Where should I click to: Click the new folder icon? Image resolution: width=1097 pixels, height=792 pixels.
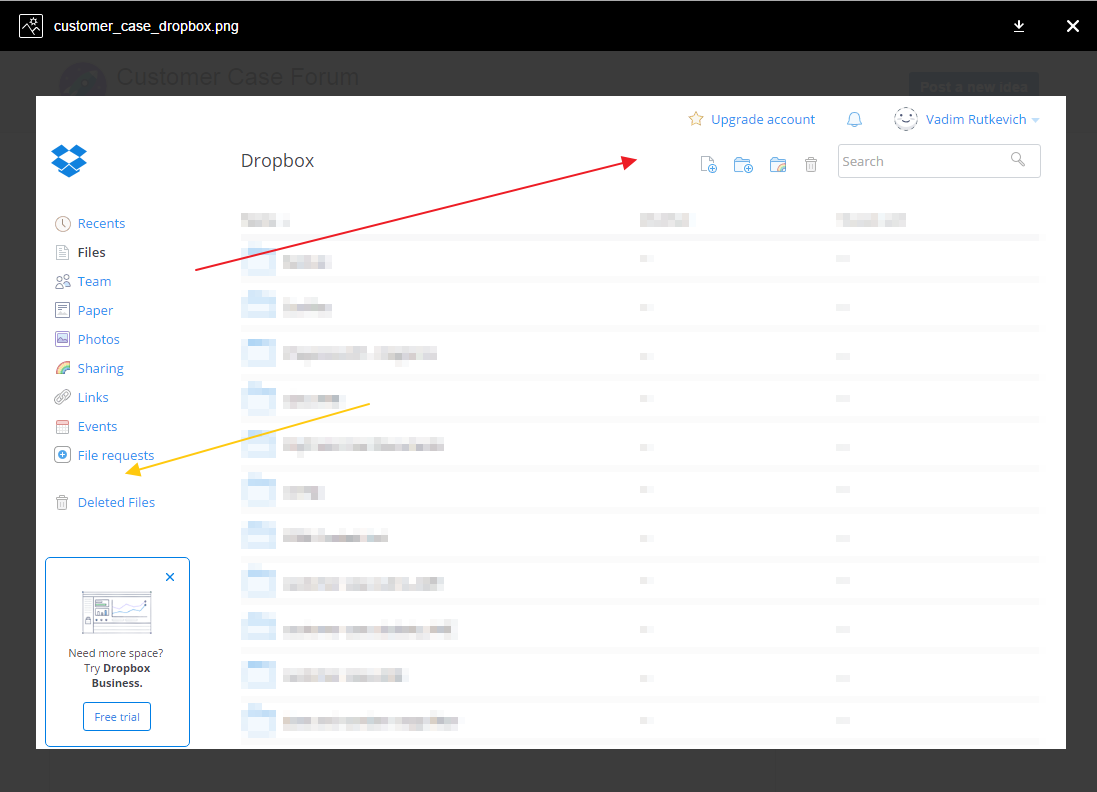coord(743,165)
